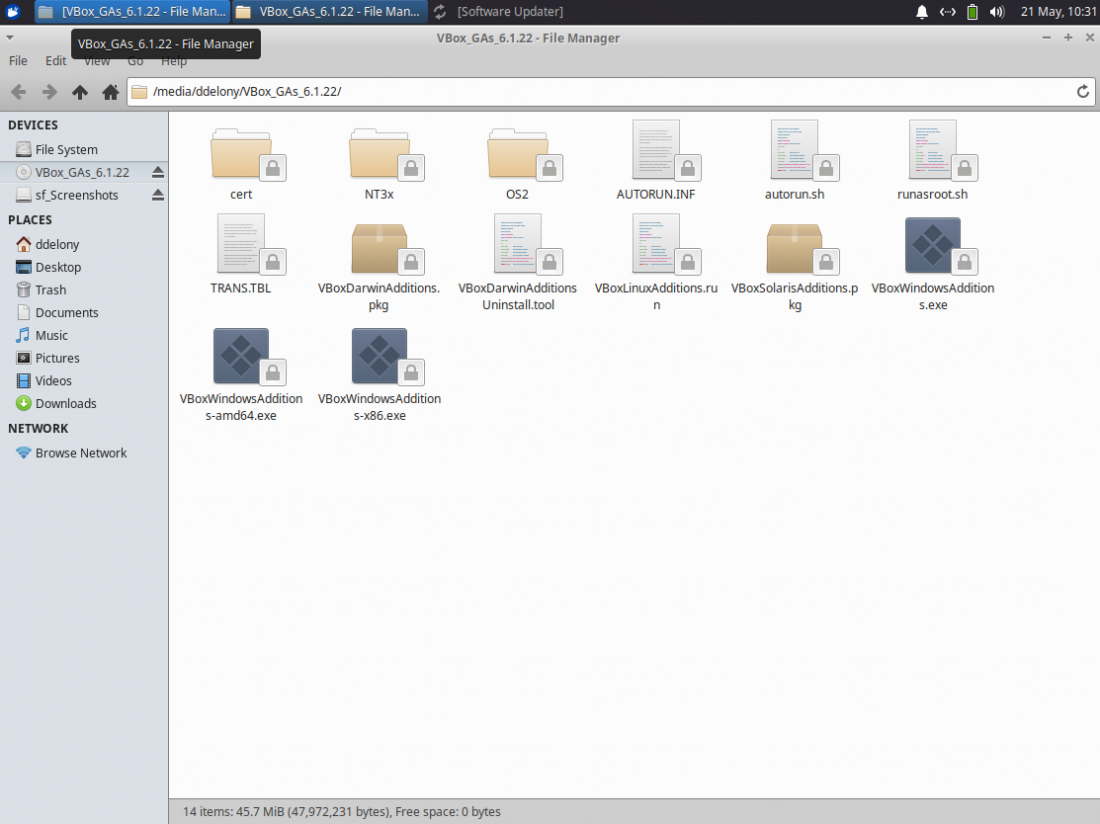Reload folder with the refresh icon

click(x=1082, y=92)
